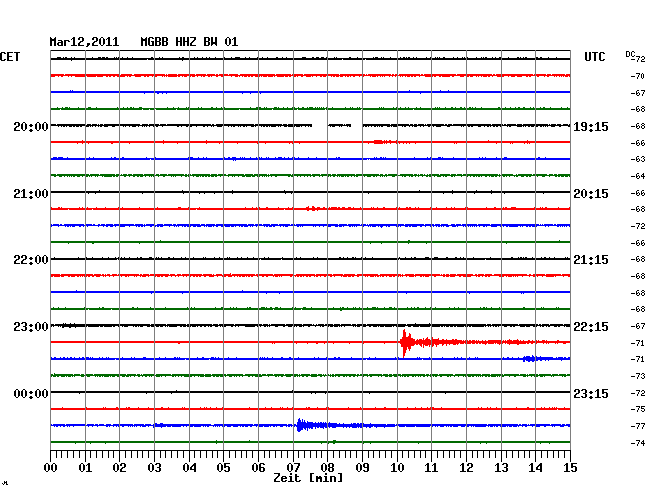650x494 pixels.
Task: Select DC offset value -74
Action: pyautogui.click(x=638, y=443)
